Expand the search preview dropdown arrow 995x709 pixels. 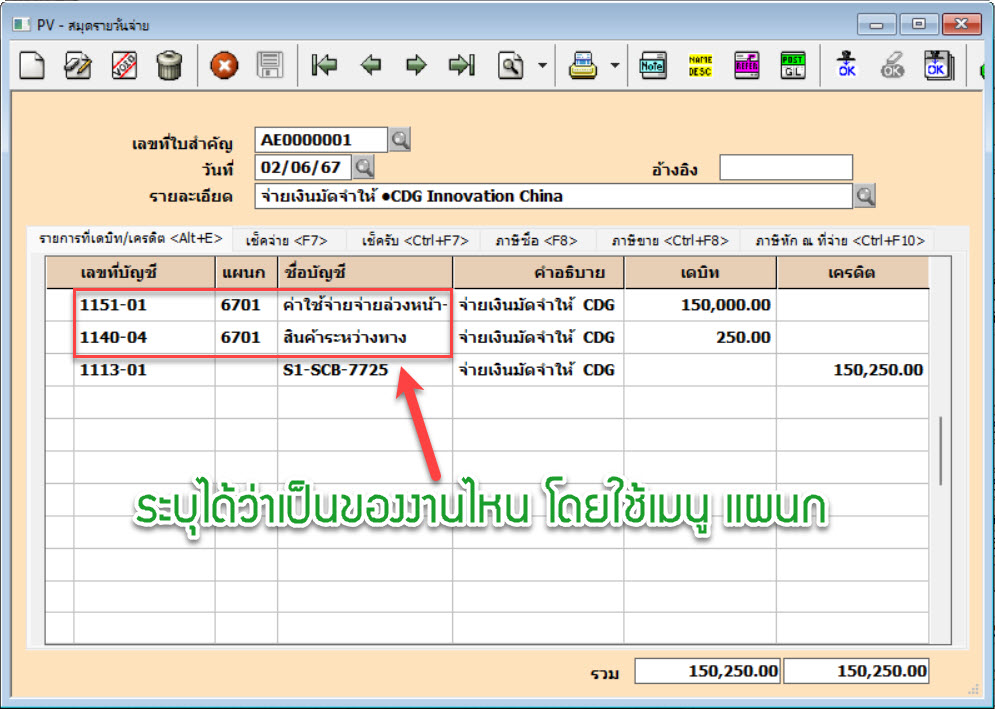542,66
